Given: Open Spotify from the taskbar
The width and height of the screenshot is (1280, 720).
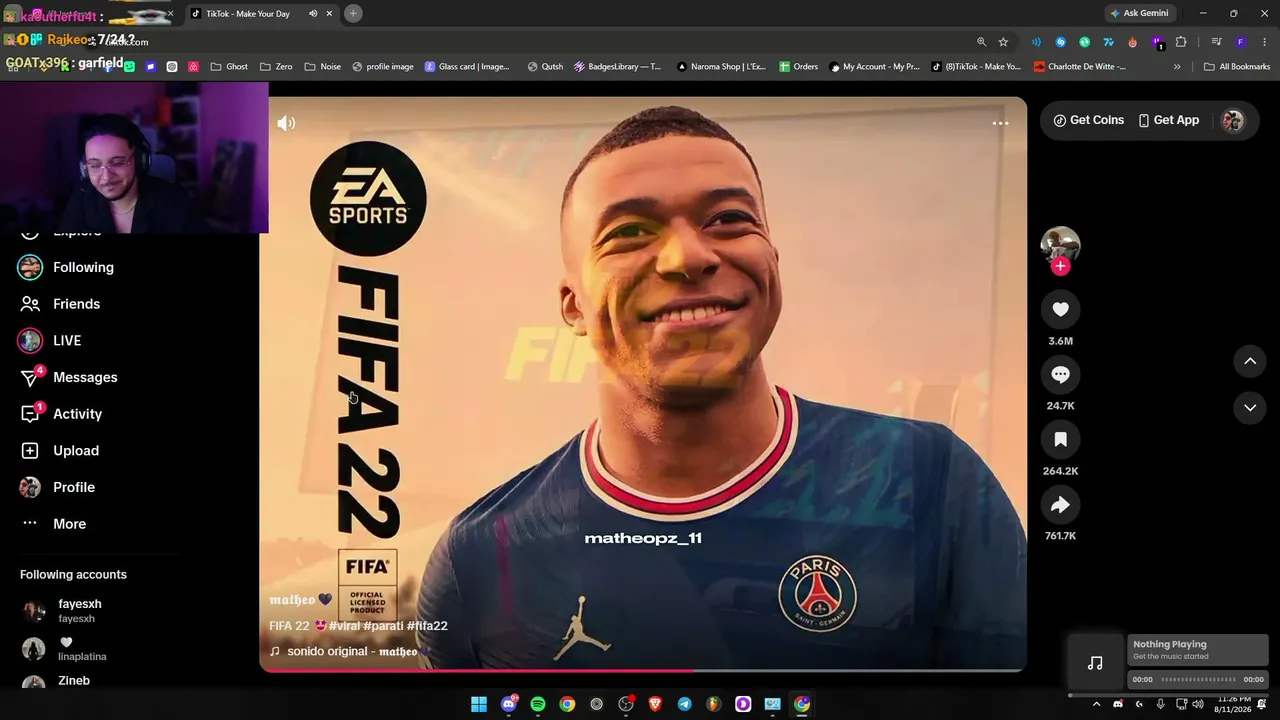Looking at the screenshot, I should coord(538,704).
